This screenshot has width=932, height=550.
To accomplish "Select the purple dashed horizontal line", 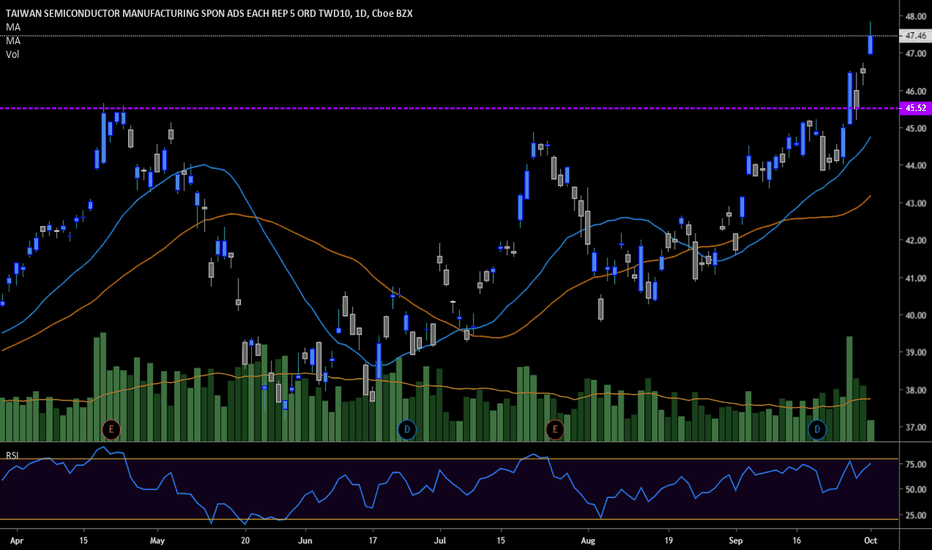I will (449, 108).
